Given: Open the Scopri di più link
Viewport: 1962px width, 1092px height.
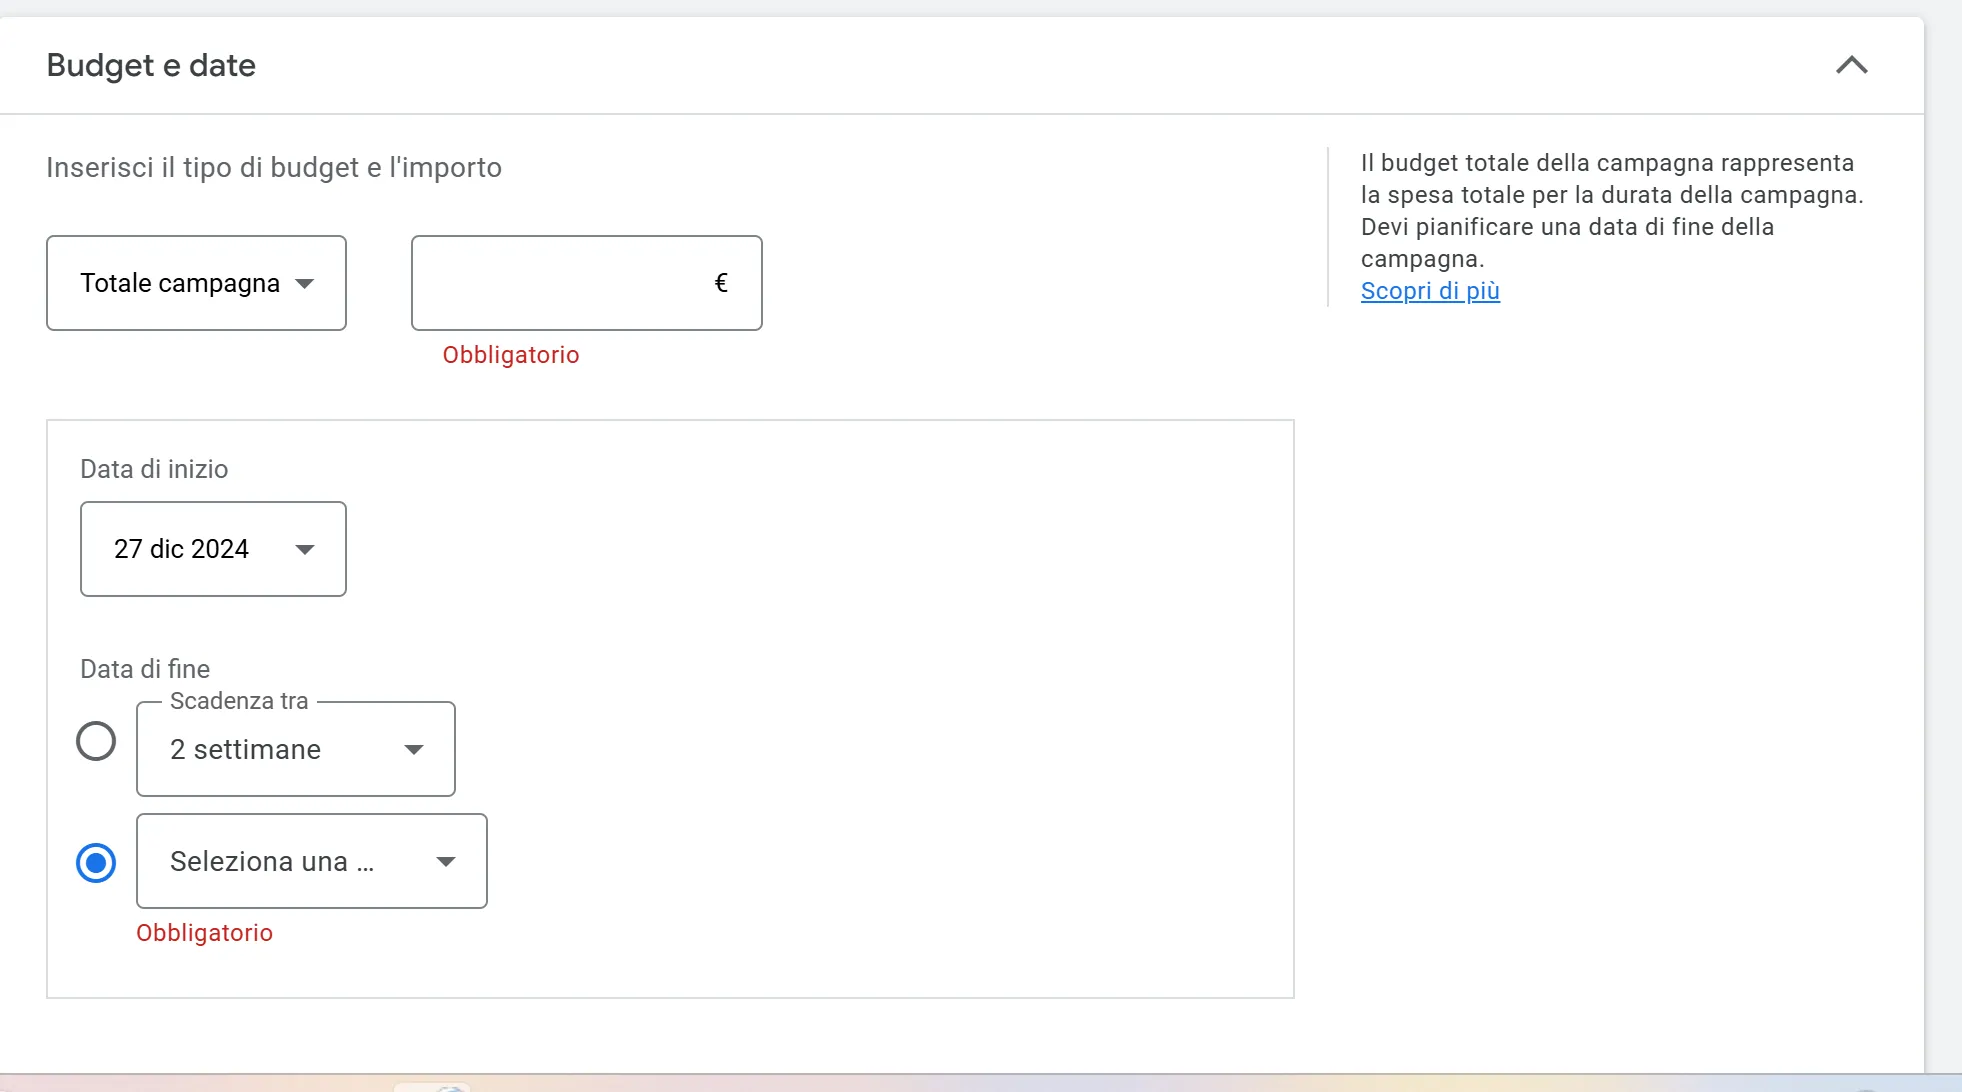Looking at the screenshot, I should (x=1429, y=291).
